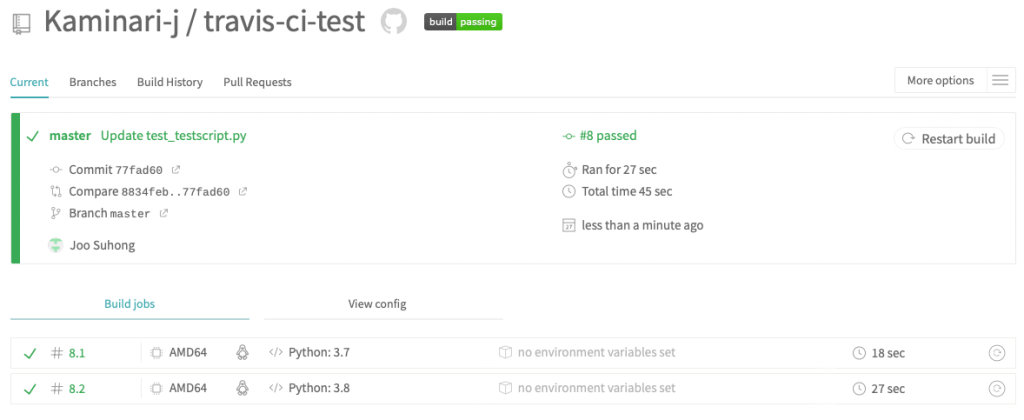Click the Joo Suhong avatar
Image resolution: width=1024 pixels, height=420 pixels.
tap(56, 246)
